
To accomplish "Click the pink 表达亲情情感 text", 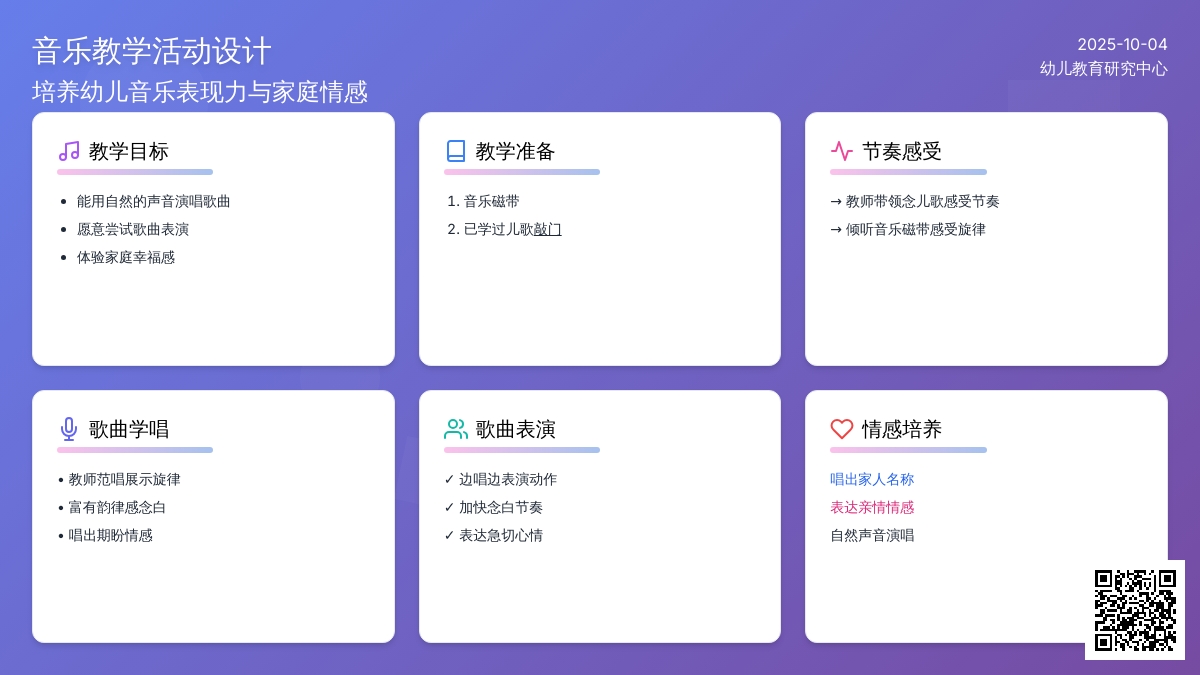I will 872,507.
